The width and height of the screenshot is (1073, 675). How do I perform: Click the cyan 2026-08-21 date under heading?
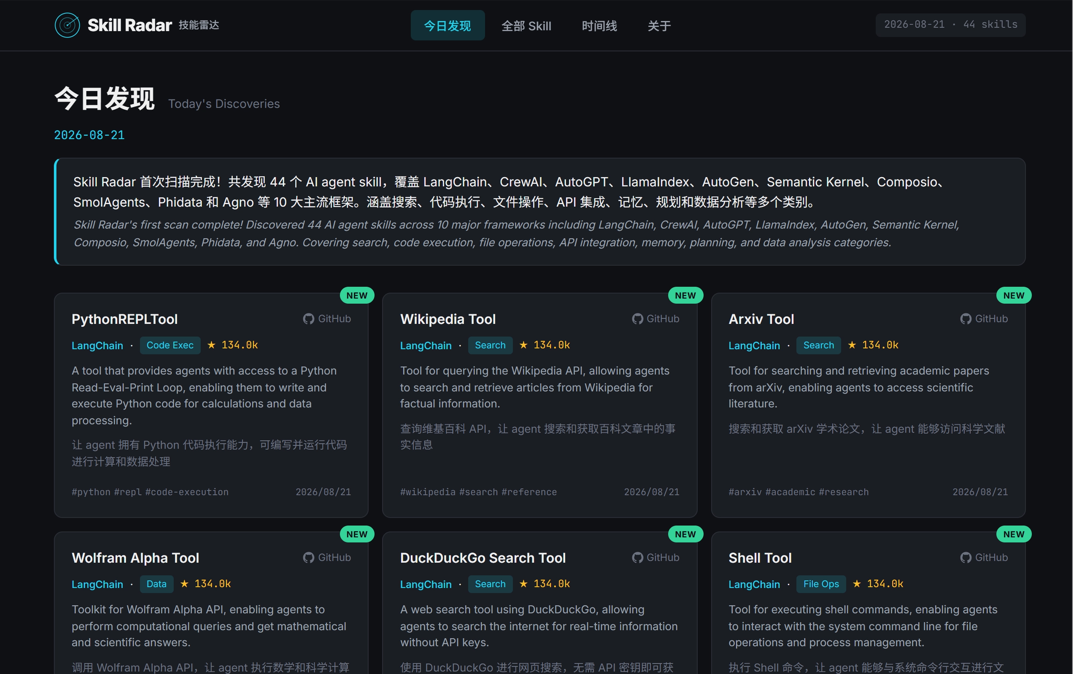coord(89,136)
